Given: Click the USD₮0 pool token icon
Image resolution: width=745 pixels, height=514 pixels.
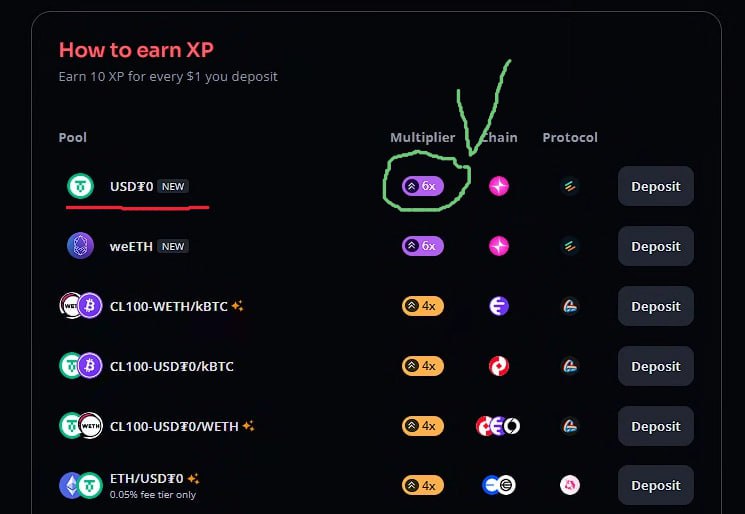Looking at the screenshot, I should 80,186.
